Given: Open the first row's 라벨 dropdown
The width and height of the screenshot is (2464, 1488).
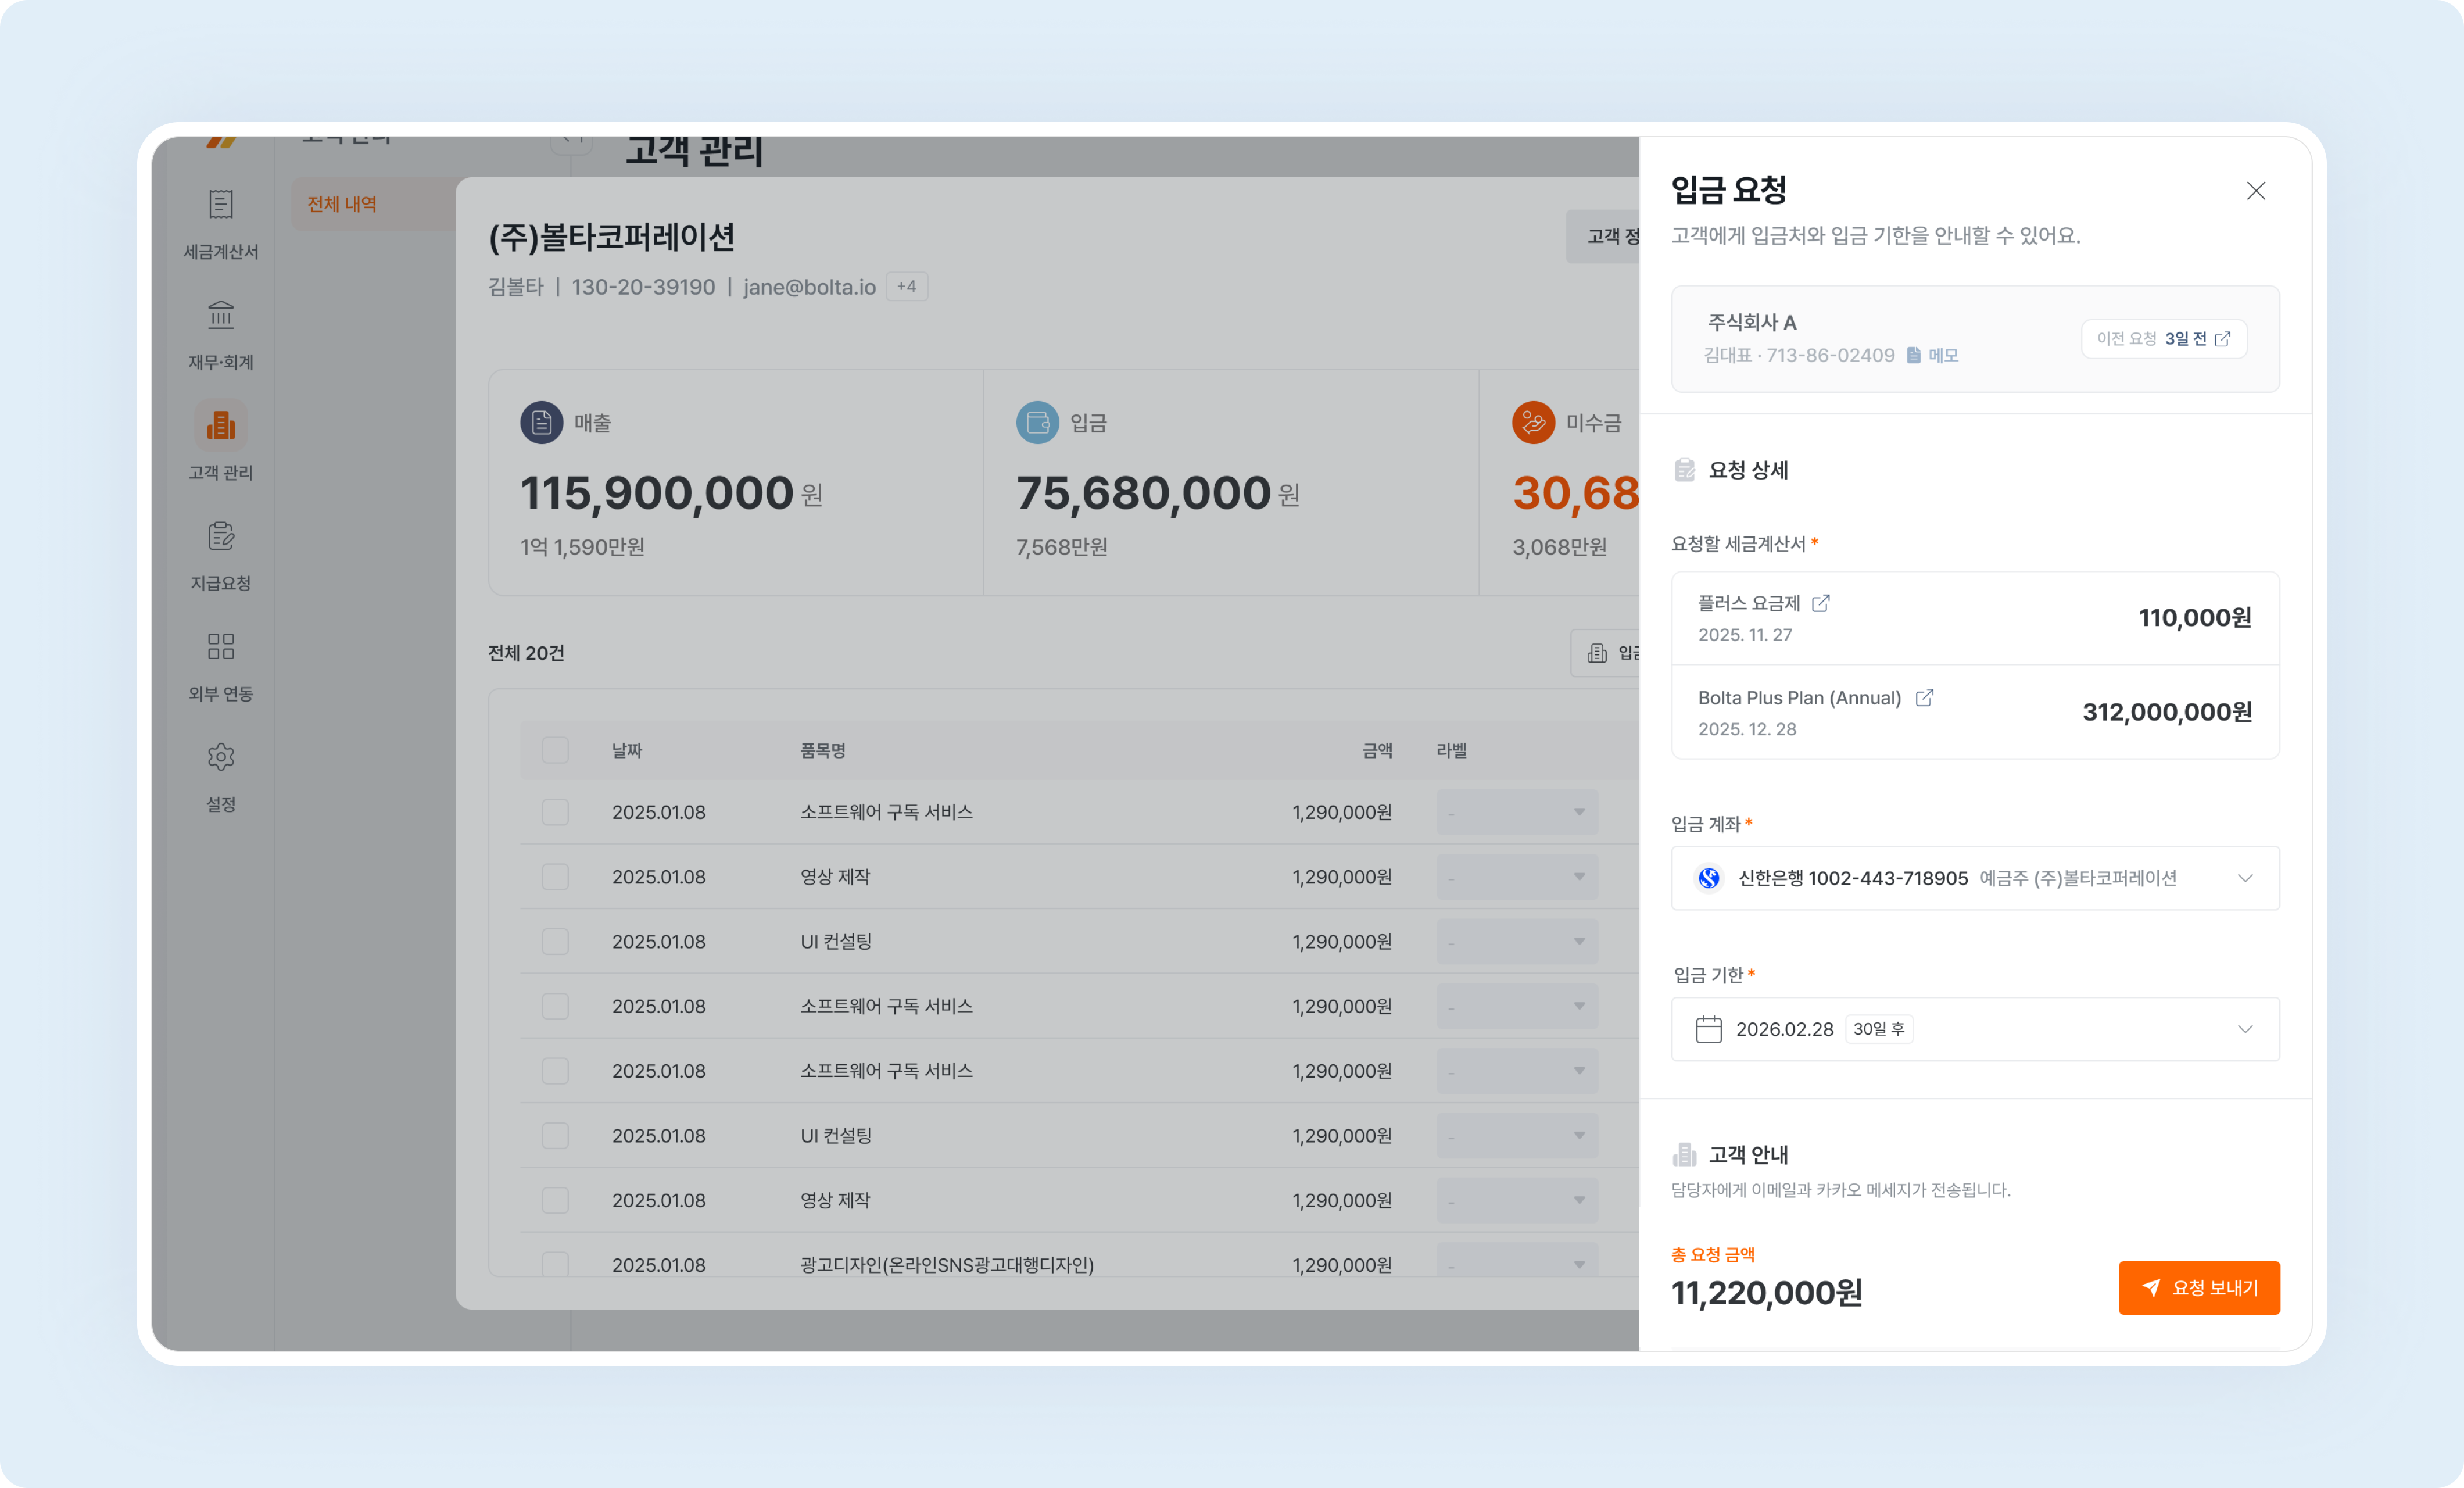Looking at the screenshot, I should 1517,812.
